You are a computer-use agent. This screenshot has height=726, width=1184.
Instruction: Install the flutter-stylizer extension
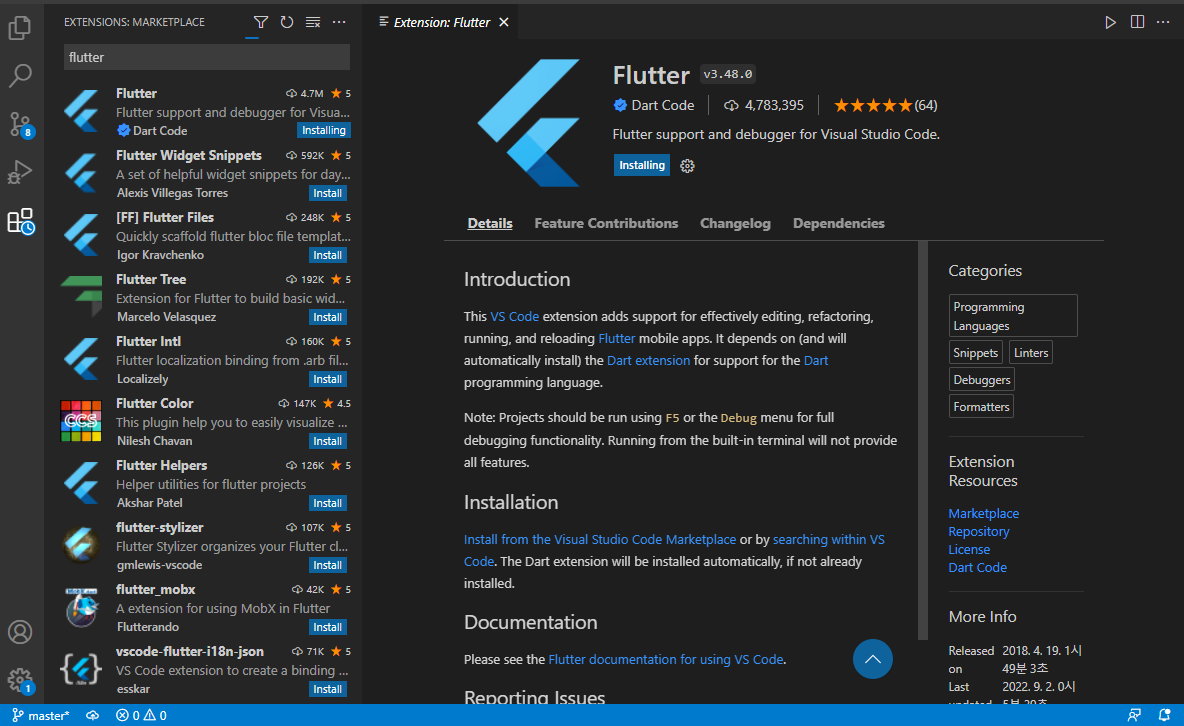[328, 565]
